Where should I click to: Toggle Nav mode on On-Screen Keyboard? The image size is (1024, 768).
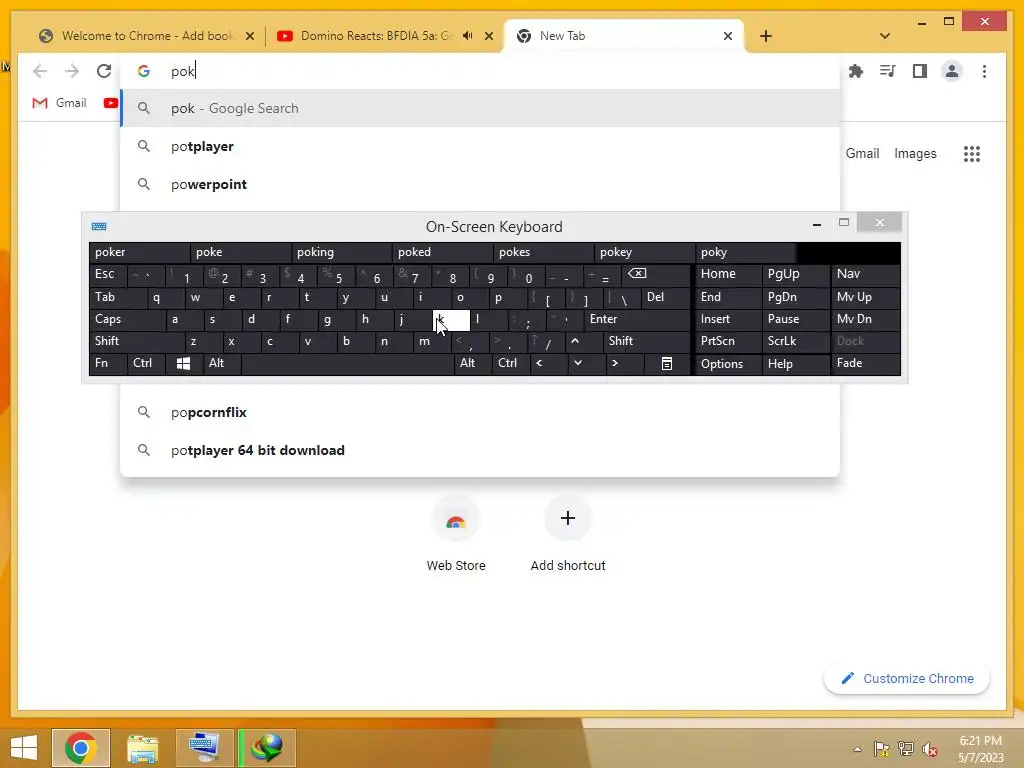tap(865, 274)
